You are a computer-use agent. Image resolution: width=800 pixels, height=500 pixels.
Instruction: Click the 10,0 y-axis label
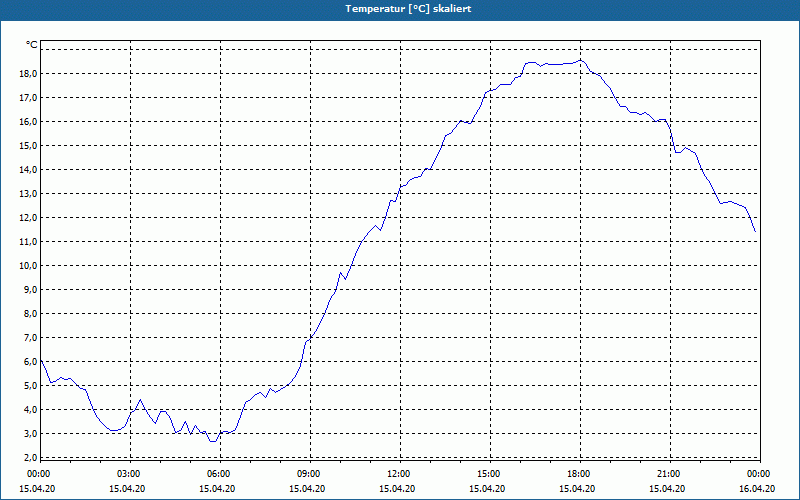tap(29, 265)
